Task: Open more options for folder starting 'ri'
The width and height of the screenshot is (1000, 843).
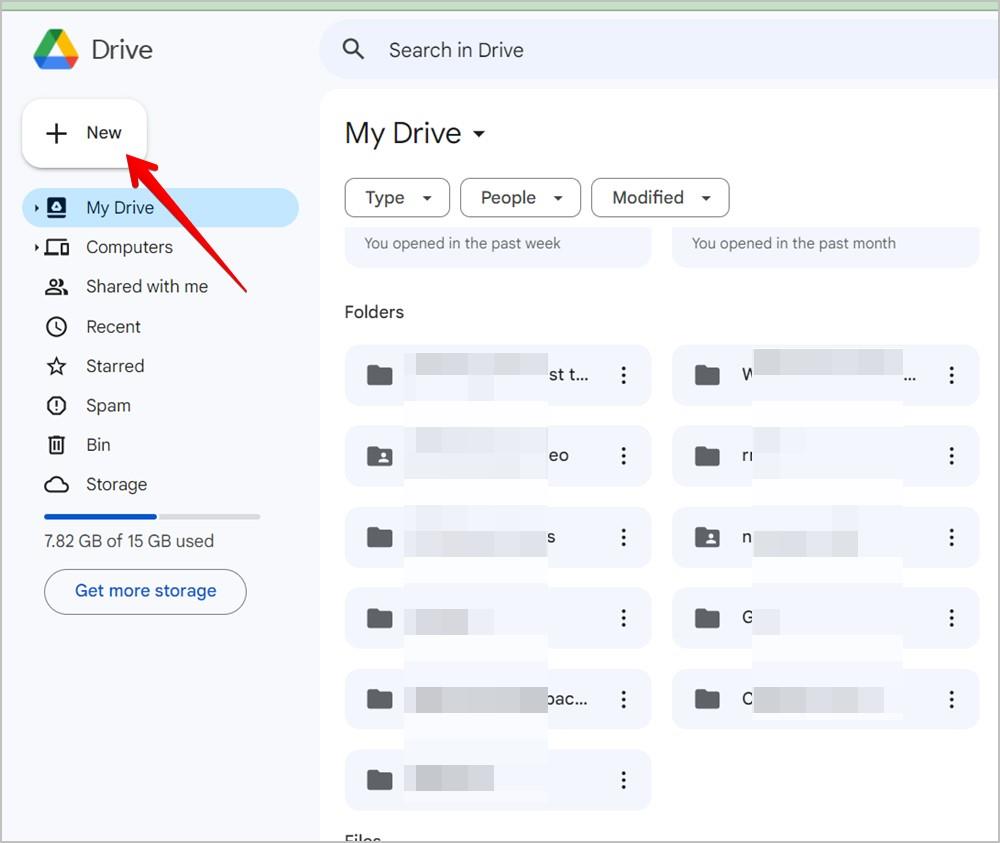Action: pos(952,456)
